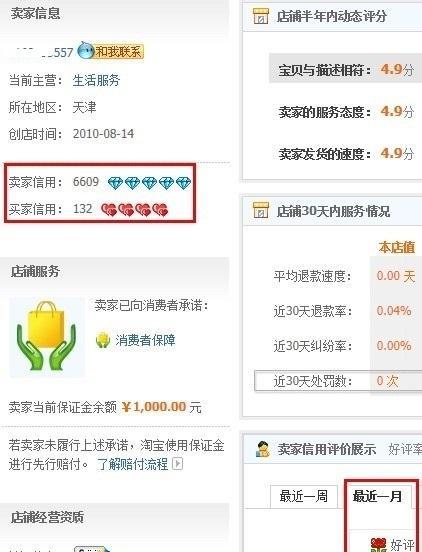Click the small yellow consumer protection icon
The width and height of the screenshot is (422, 552).
click(103, 340)
